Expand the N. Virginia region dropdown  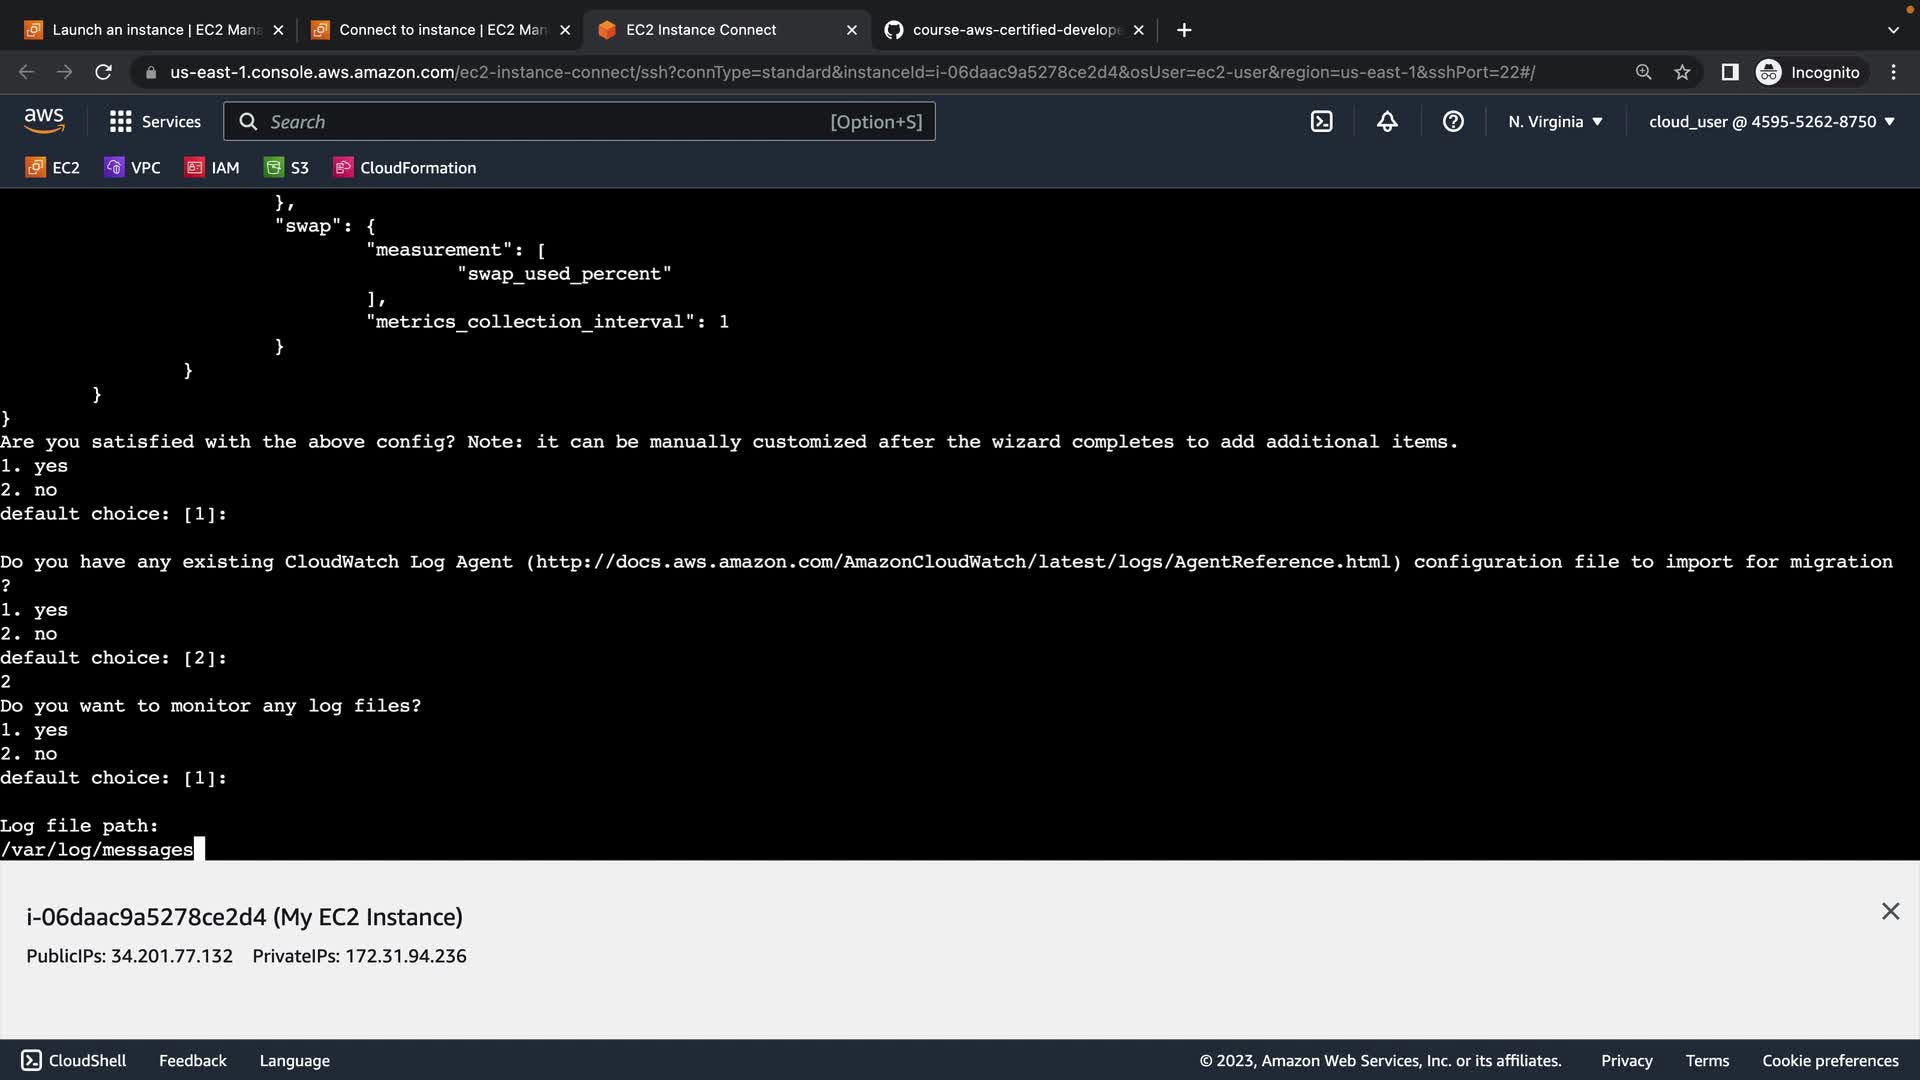click(x=1555, y=122)
